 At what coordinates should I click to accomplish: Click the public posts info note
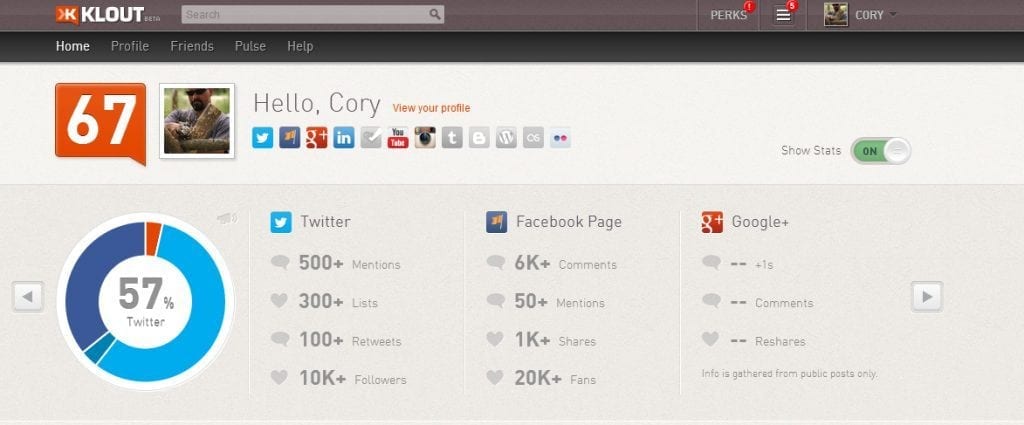789,374
